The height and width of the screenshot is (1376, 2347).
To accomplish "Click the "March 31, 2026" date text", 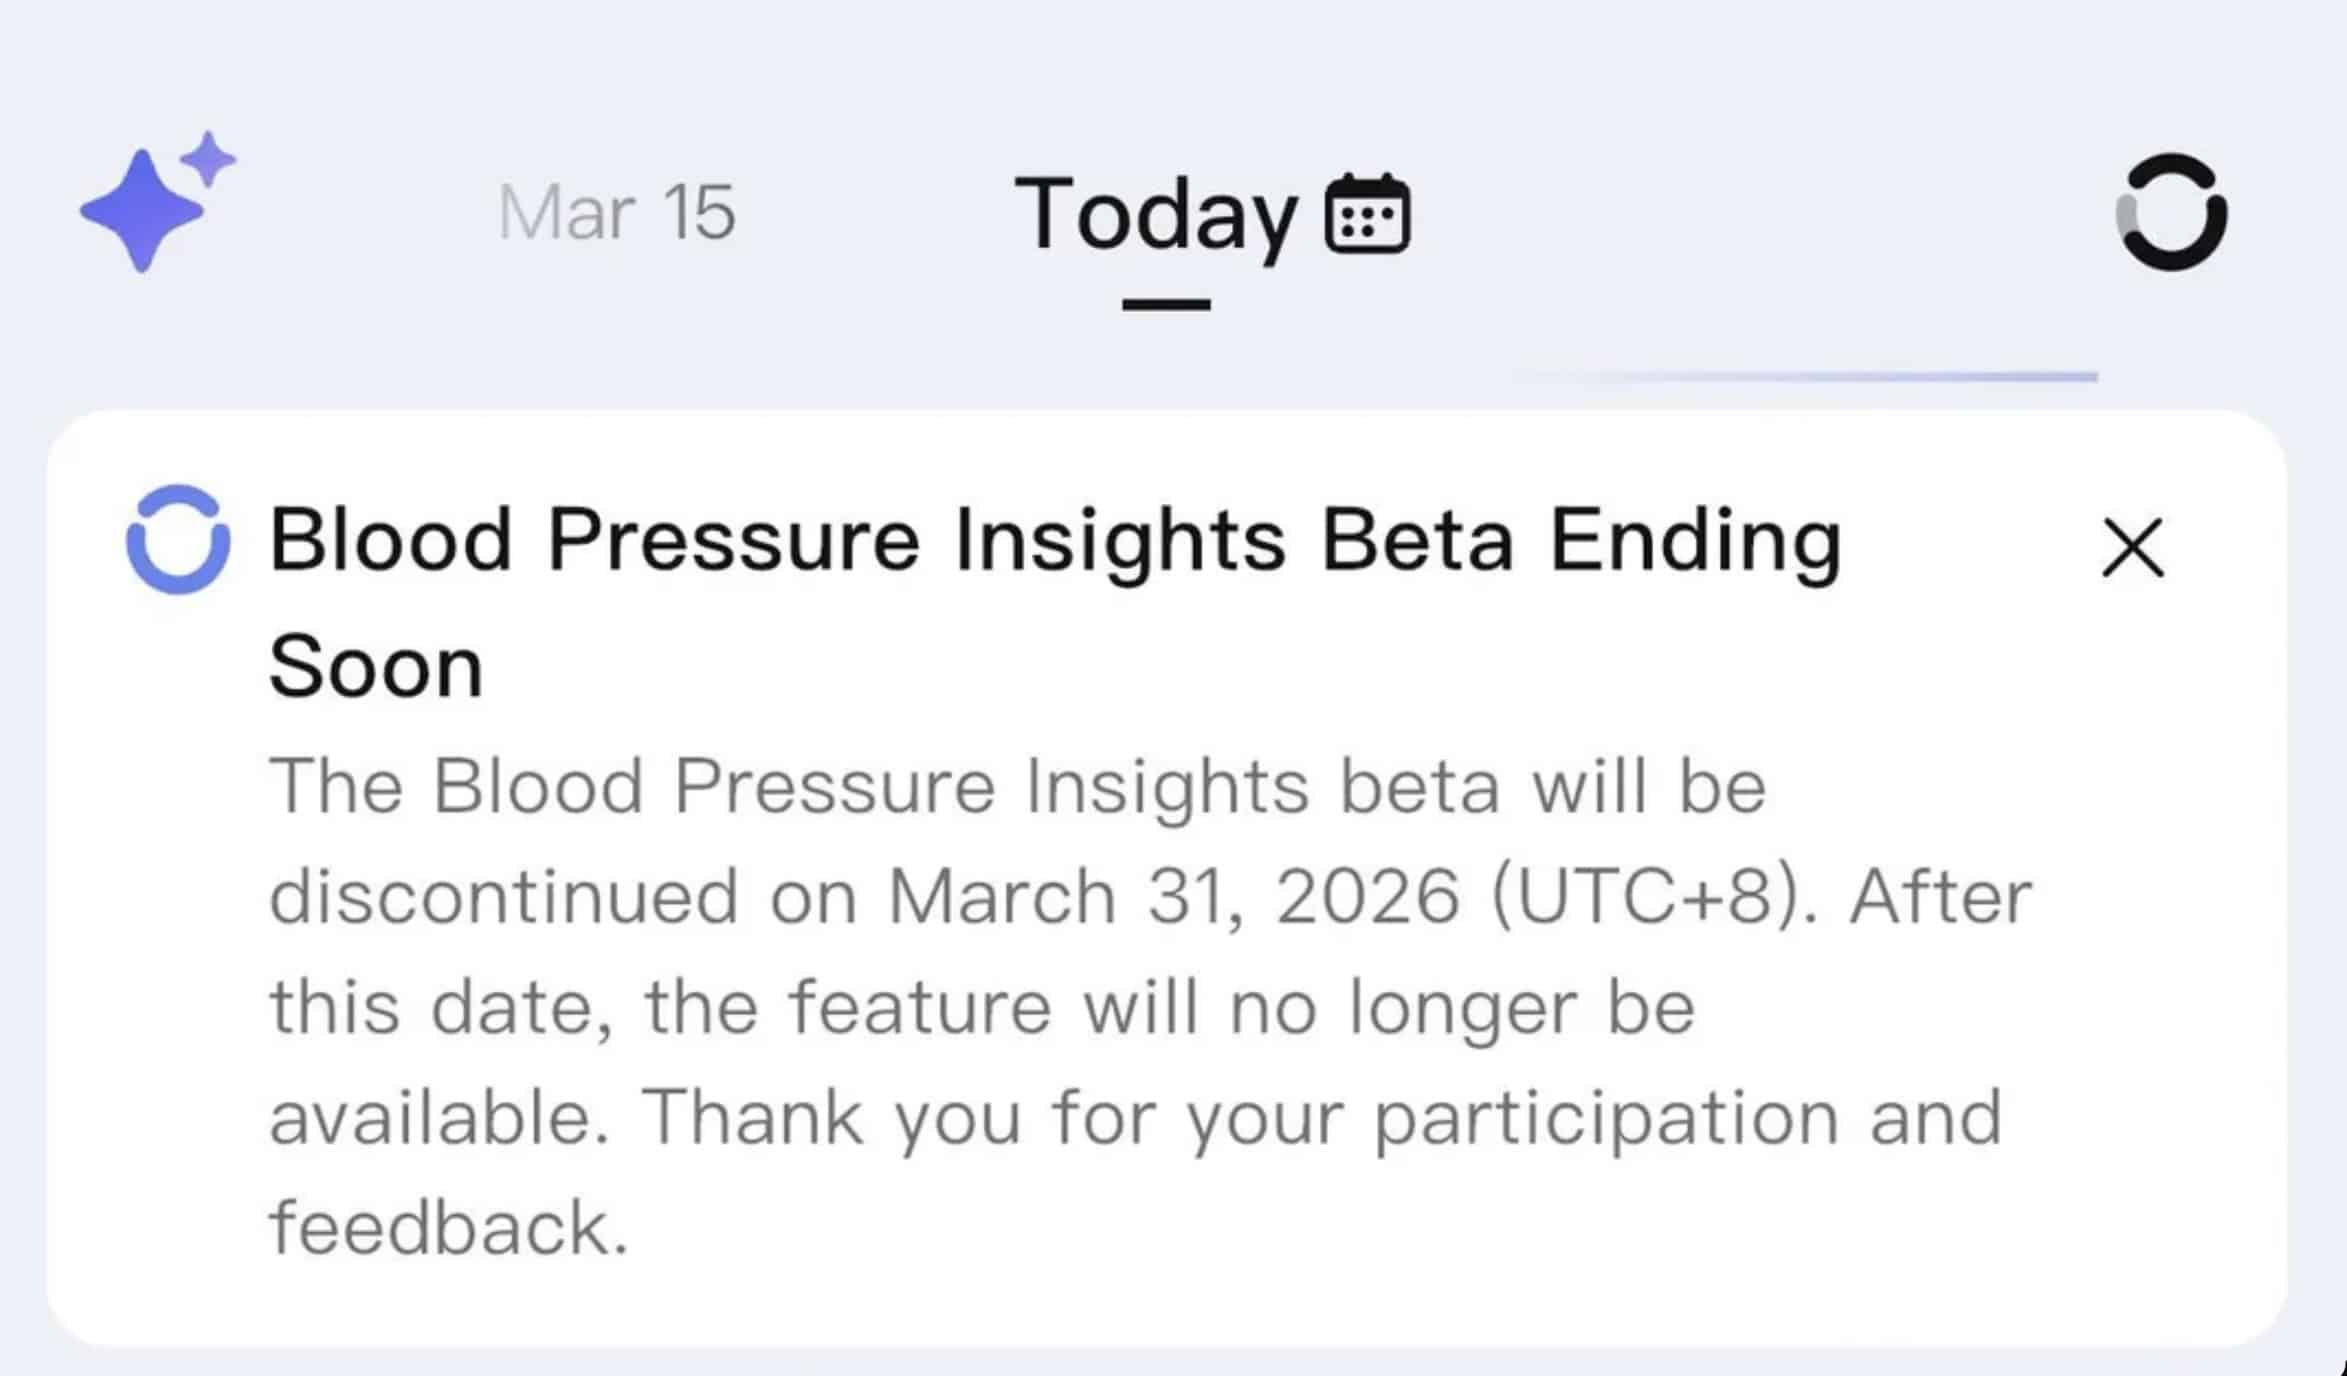I will click(1174, 896).
